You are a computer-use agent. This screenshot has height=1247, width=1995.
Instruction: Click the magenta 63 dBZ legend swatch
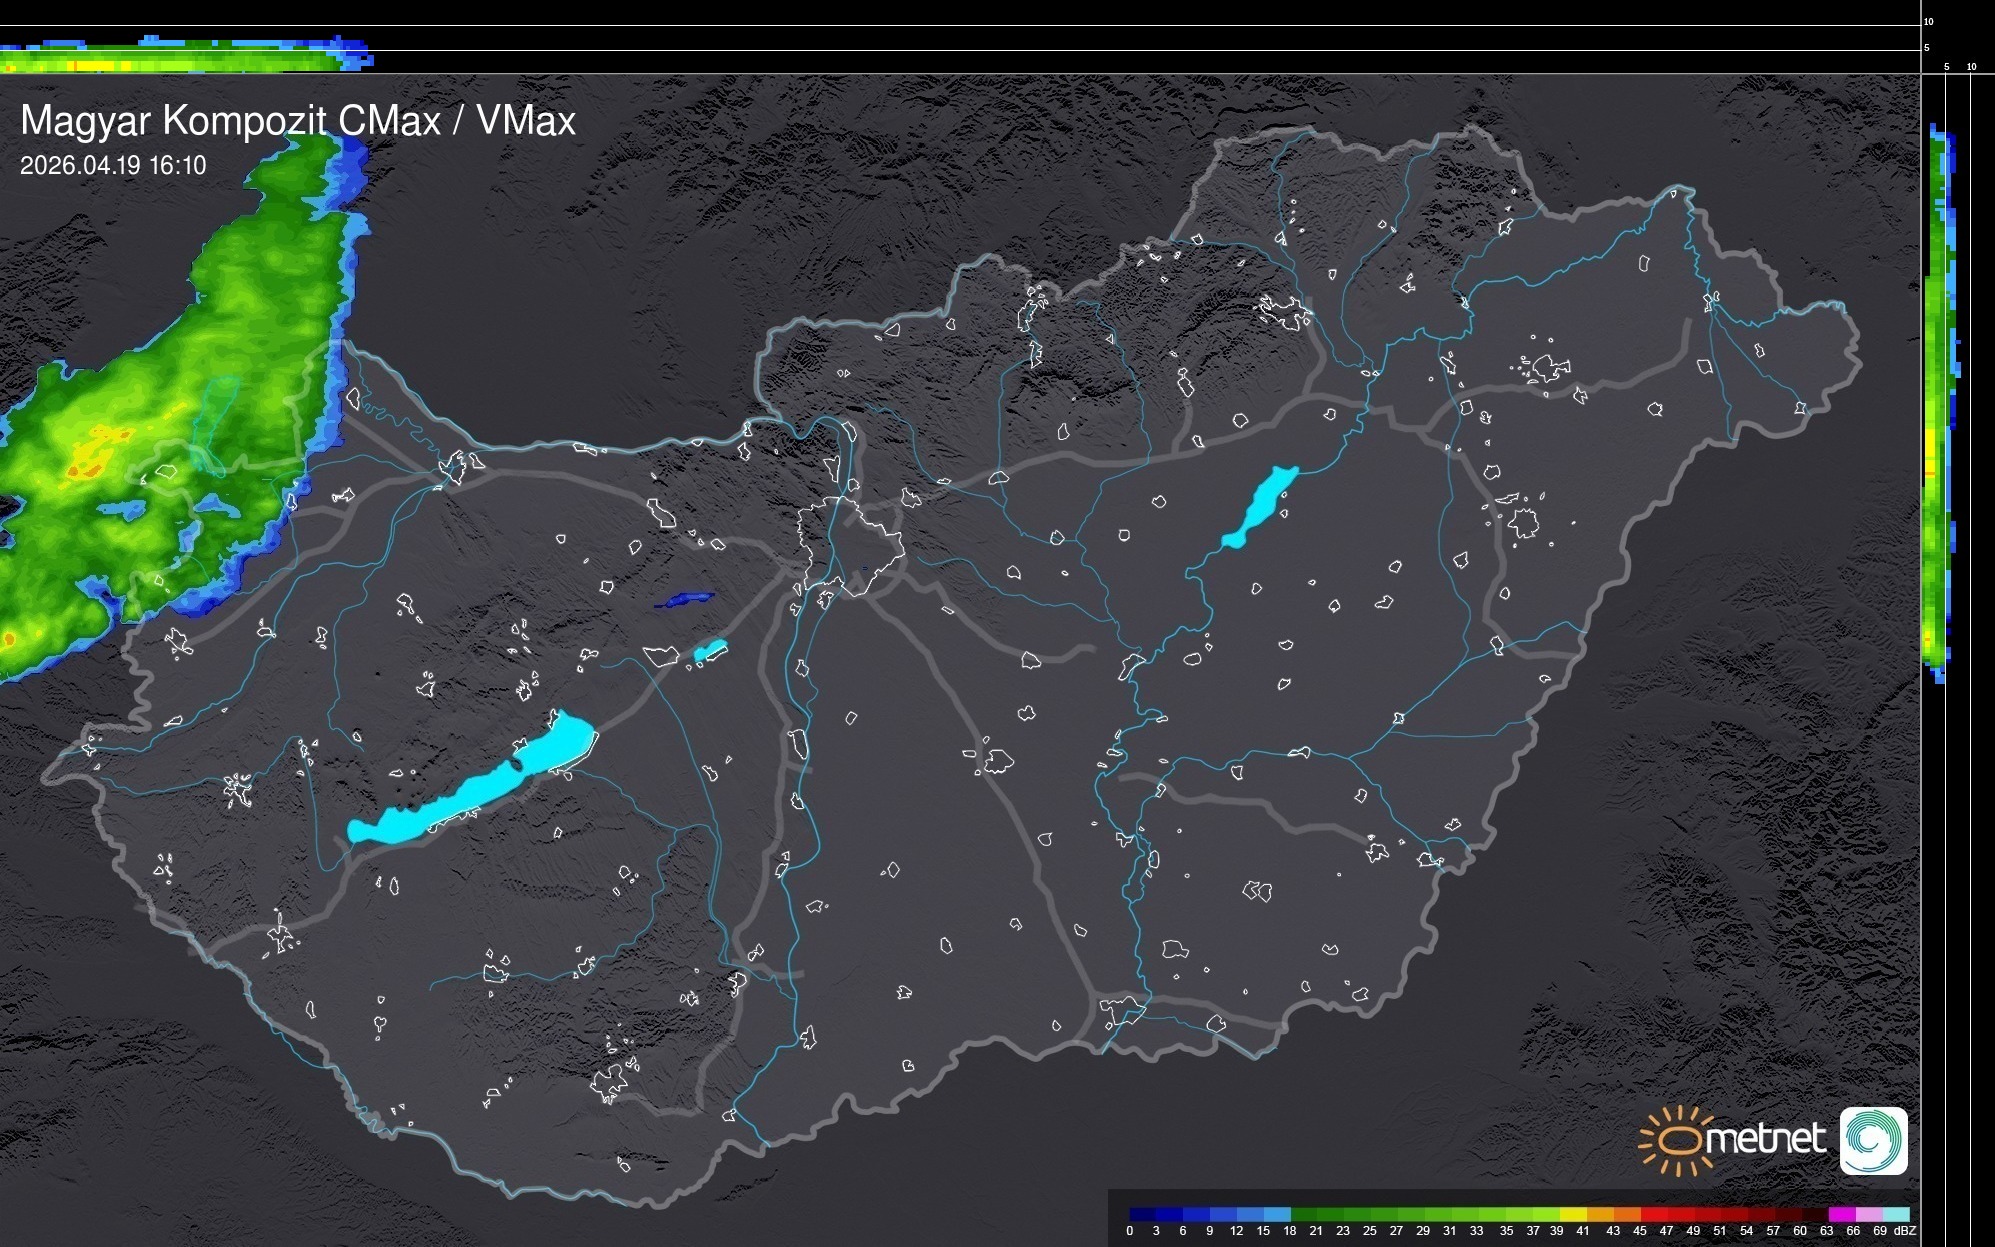click(1841, 1214)
